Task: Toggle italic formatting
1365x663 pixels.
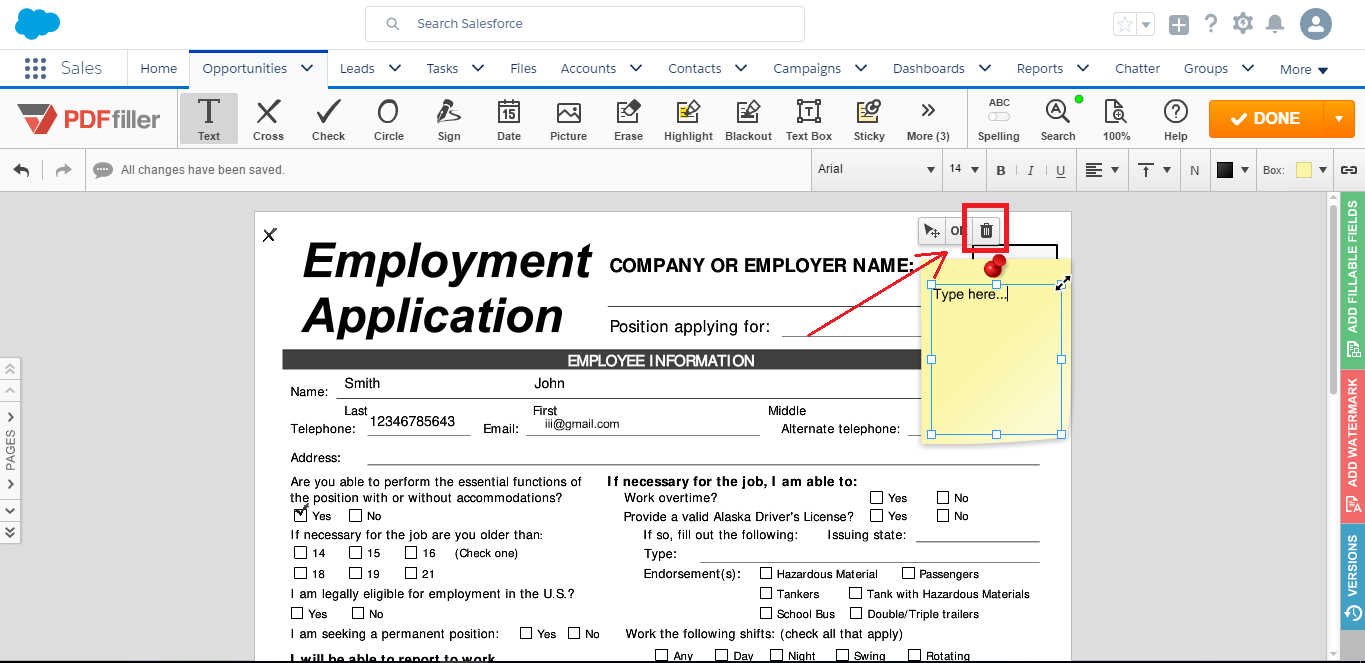Action: tap(1030, 170)
